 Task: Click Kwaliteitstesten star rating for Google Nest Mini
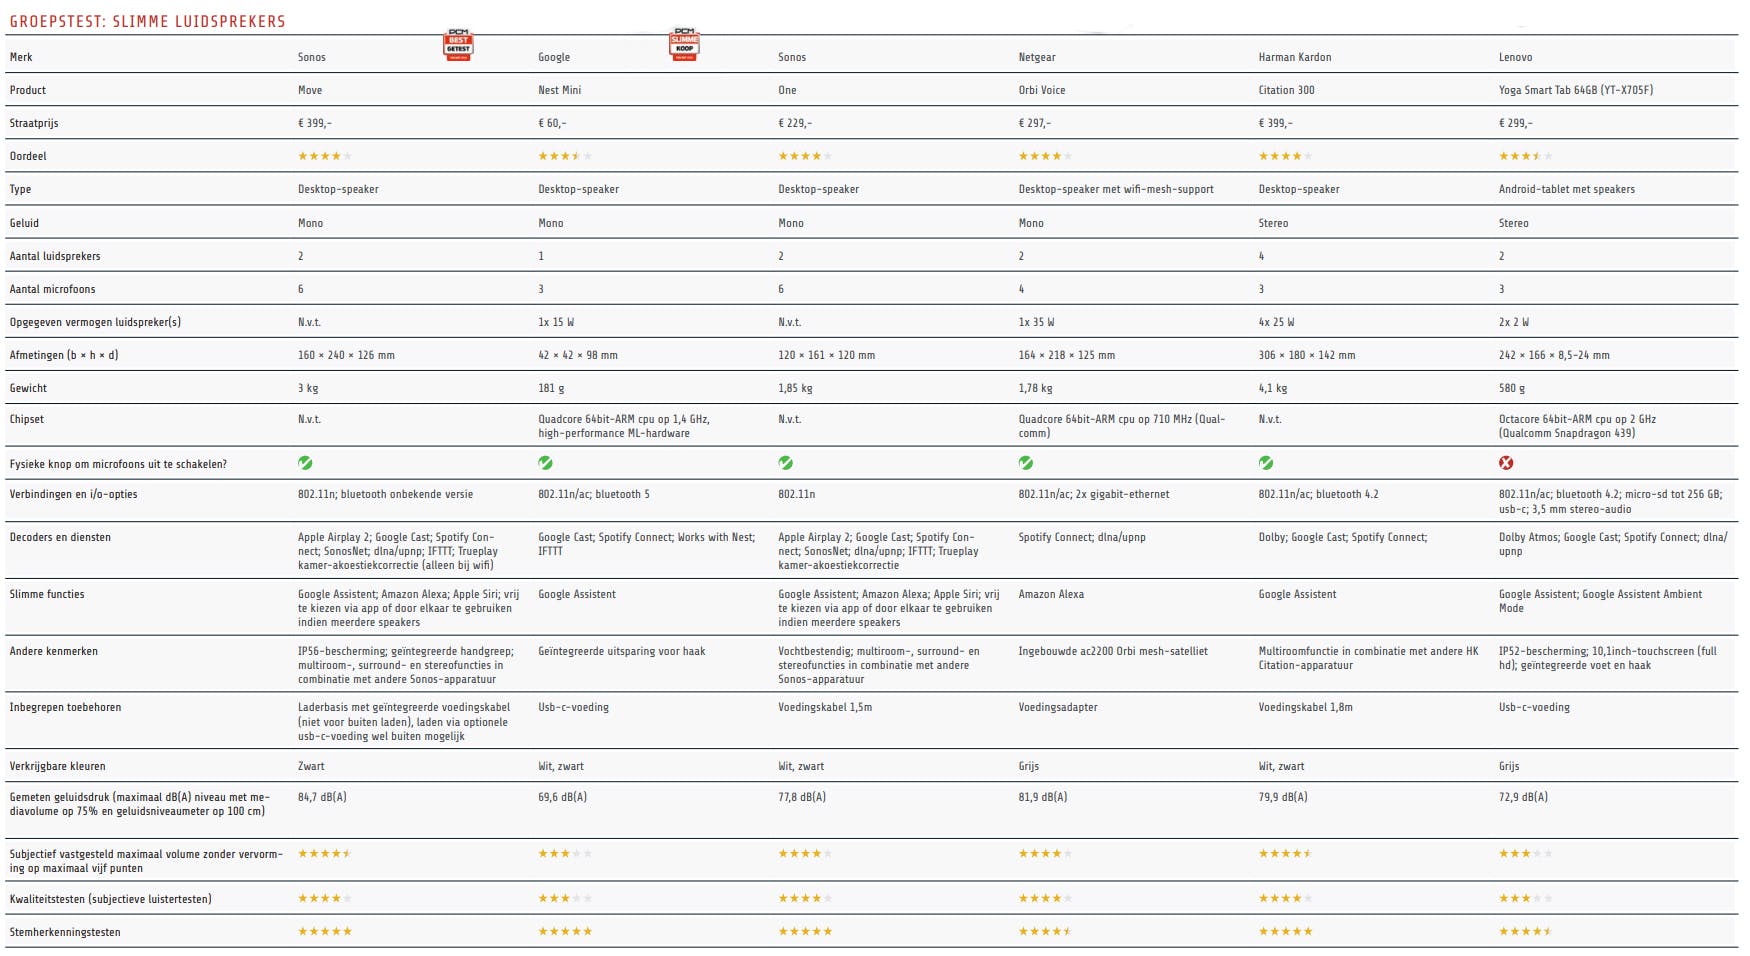click(x=565, y=899)
